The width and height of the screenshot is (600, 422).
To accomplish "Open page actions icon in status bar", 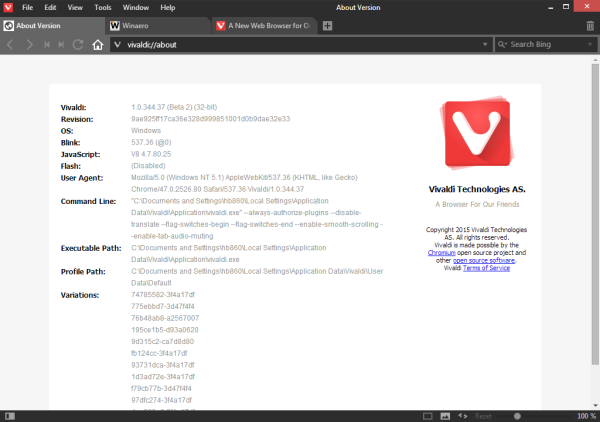I will click(x=463, y=416).
